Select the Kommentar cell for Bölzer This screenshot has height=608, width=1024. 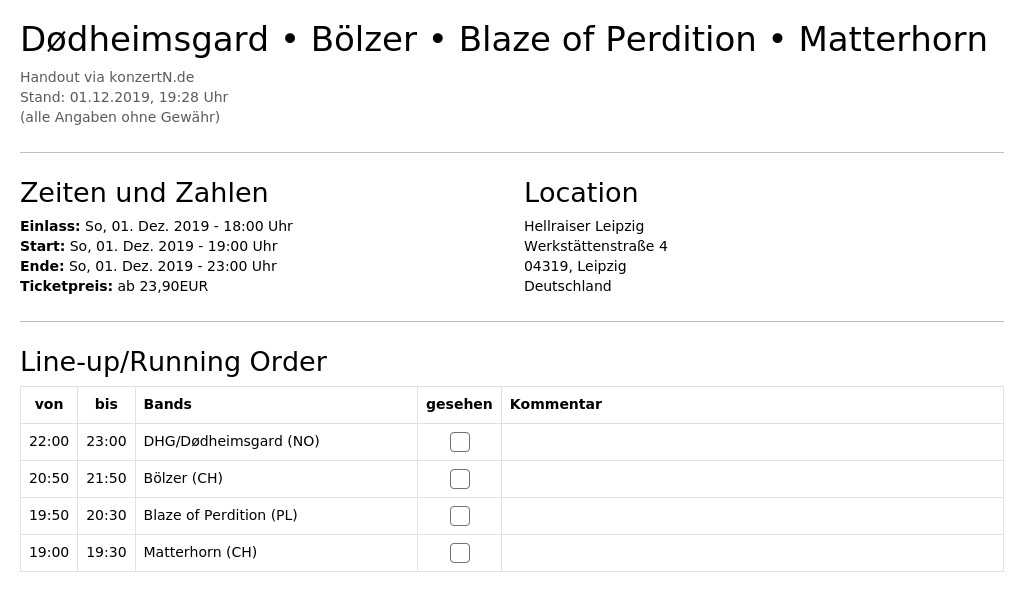pos(752,479)
